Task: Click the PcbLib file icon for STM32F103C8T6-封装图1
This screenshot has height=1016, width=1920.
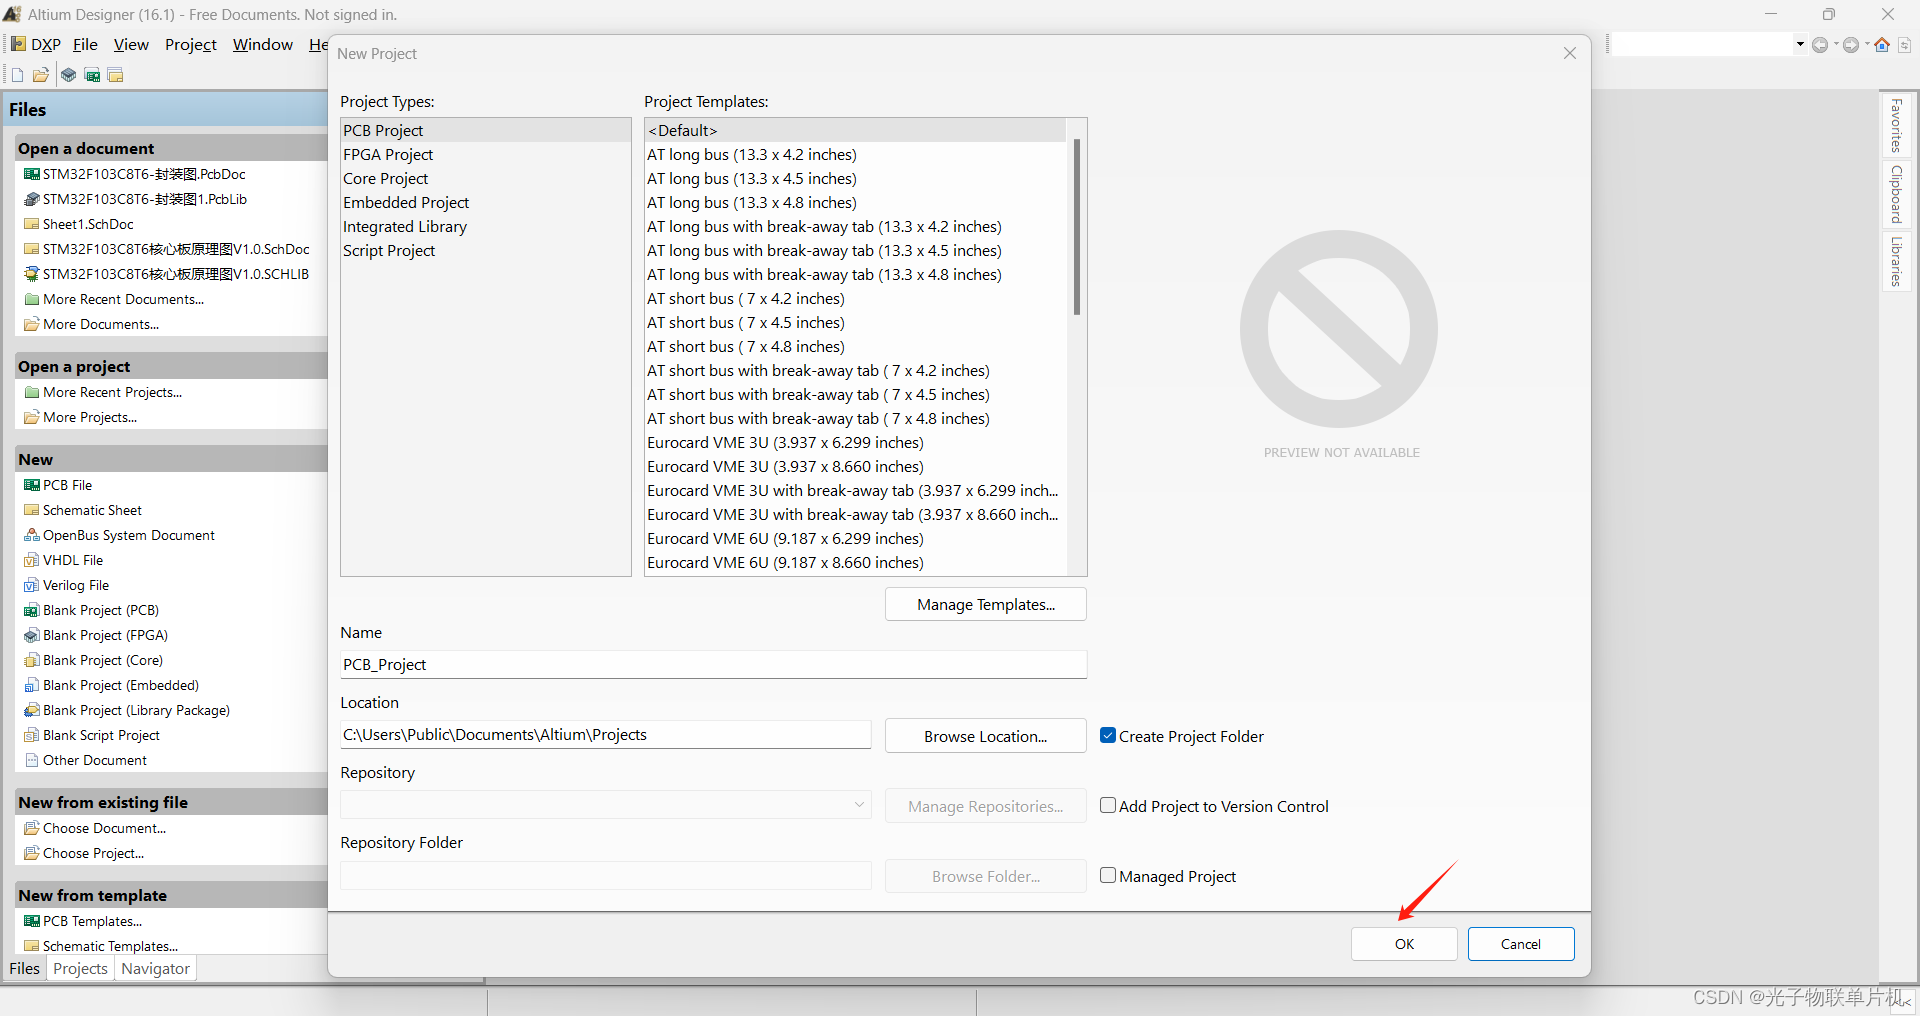Action: (x=32, y=199)
